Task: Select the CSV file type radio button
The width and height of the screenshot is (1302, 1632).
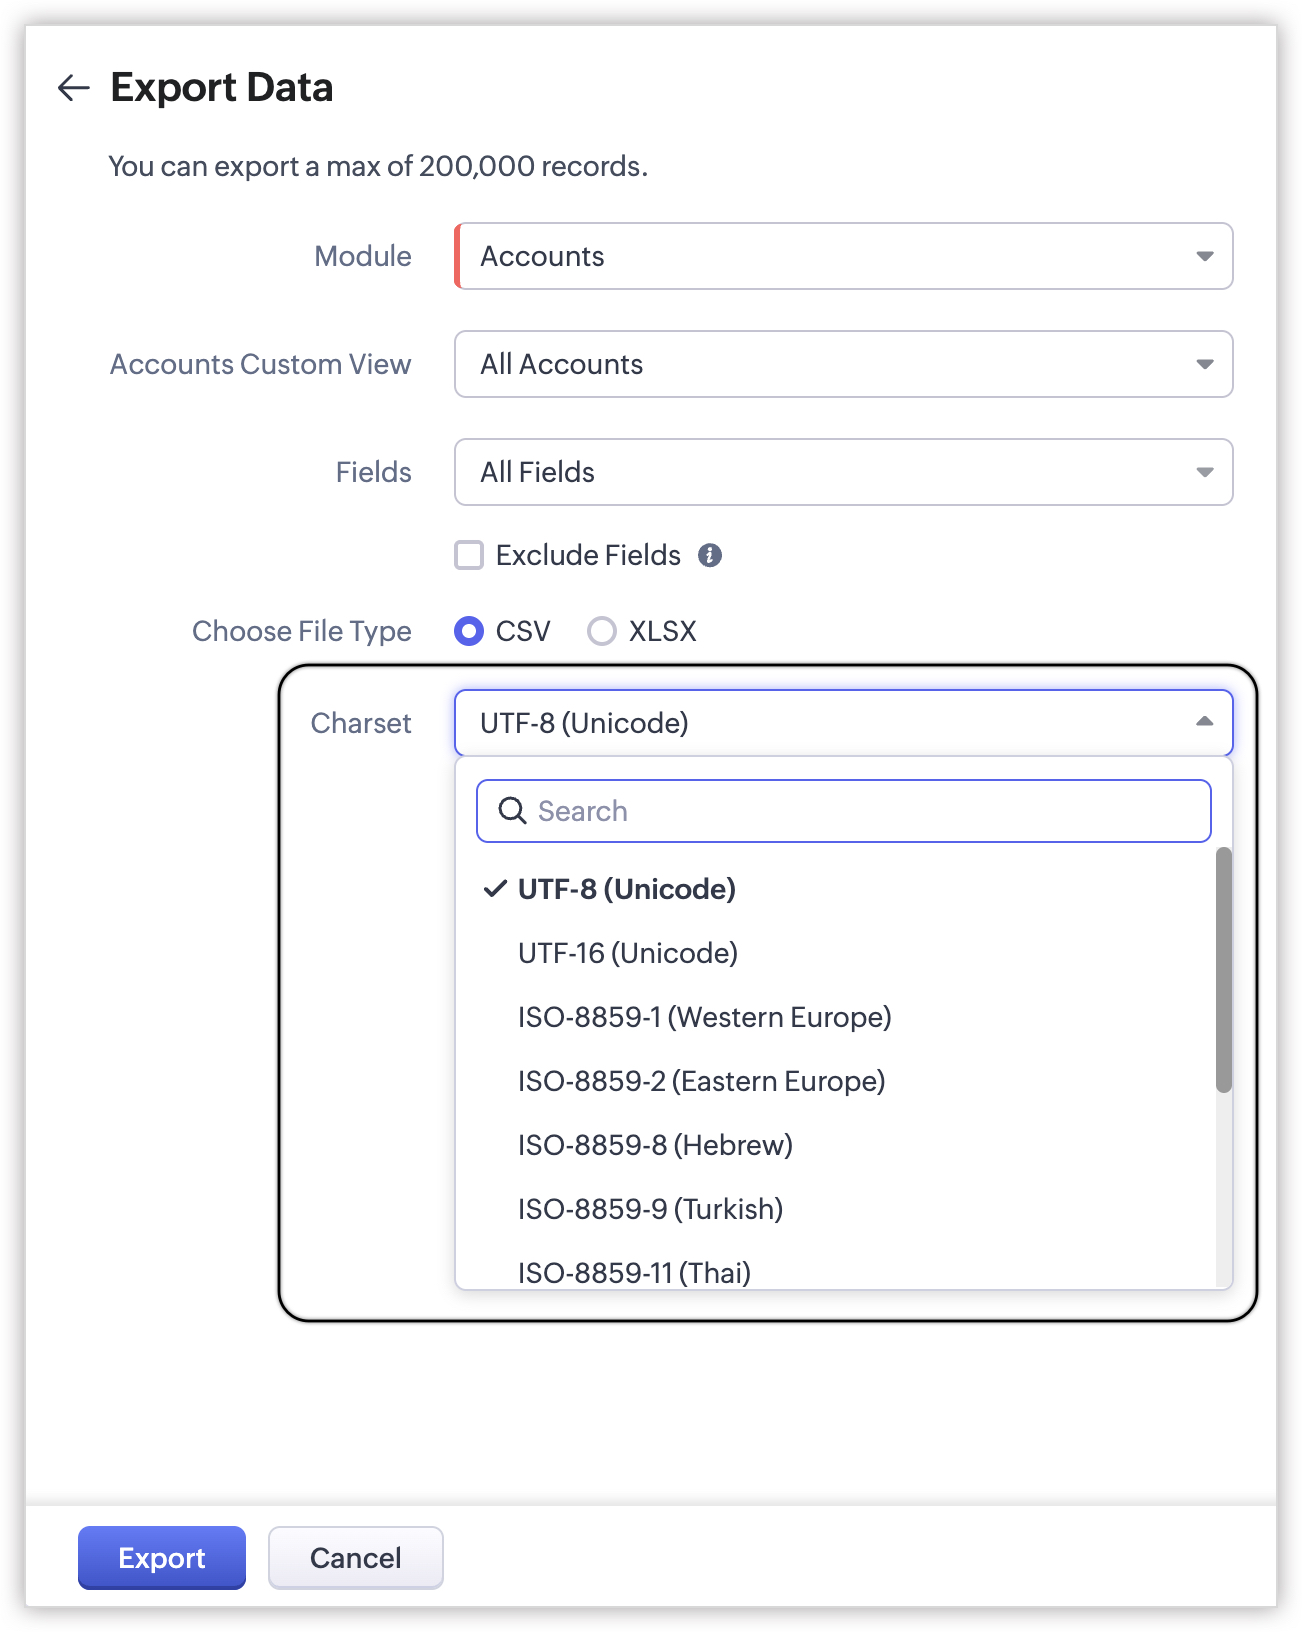Action: pos(469,631)
